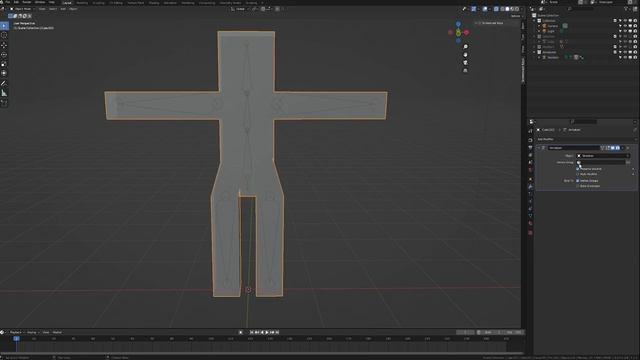Image resolution: width=640 pixels, height=360 pixels.
Task: Open the Object Mode dropdown
Action: pyautogui.click(x=22, y=9)
